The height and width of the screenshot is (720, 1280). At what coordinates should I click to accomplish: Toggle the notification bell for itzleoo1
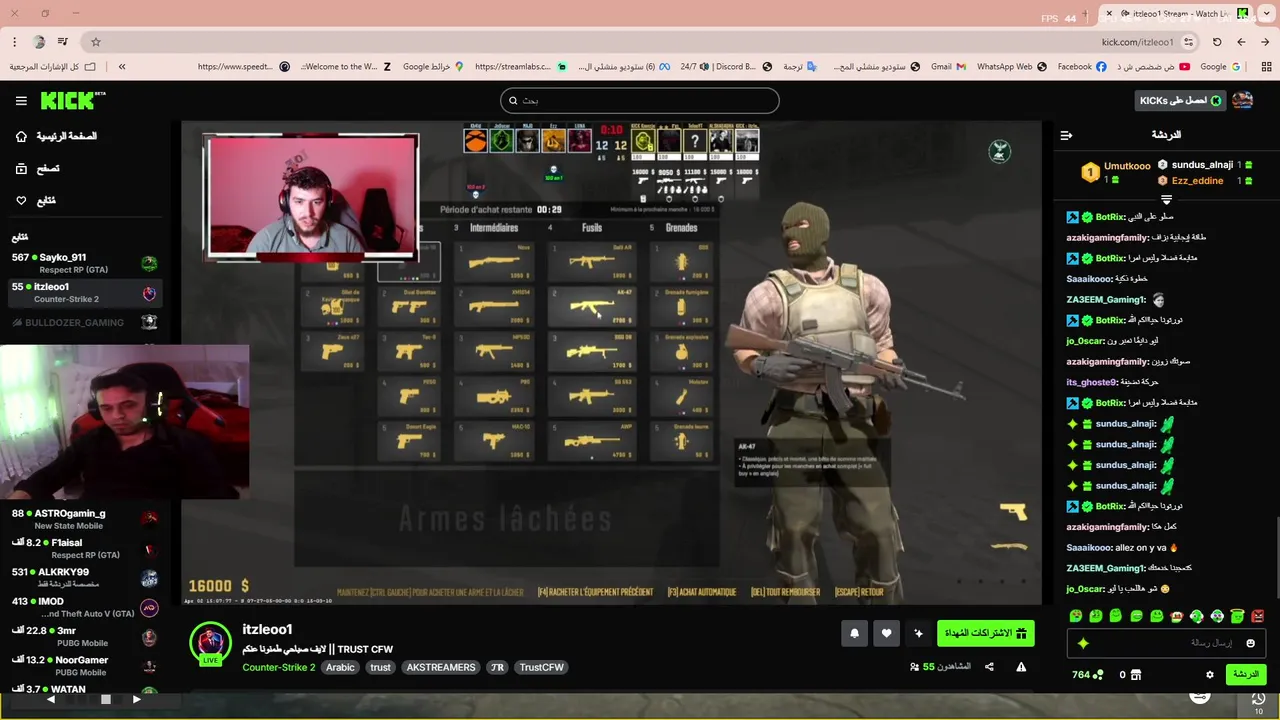click(854, 633)
